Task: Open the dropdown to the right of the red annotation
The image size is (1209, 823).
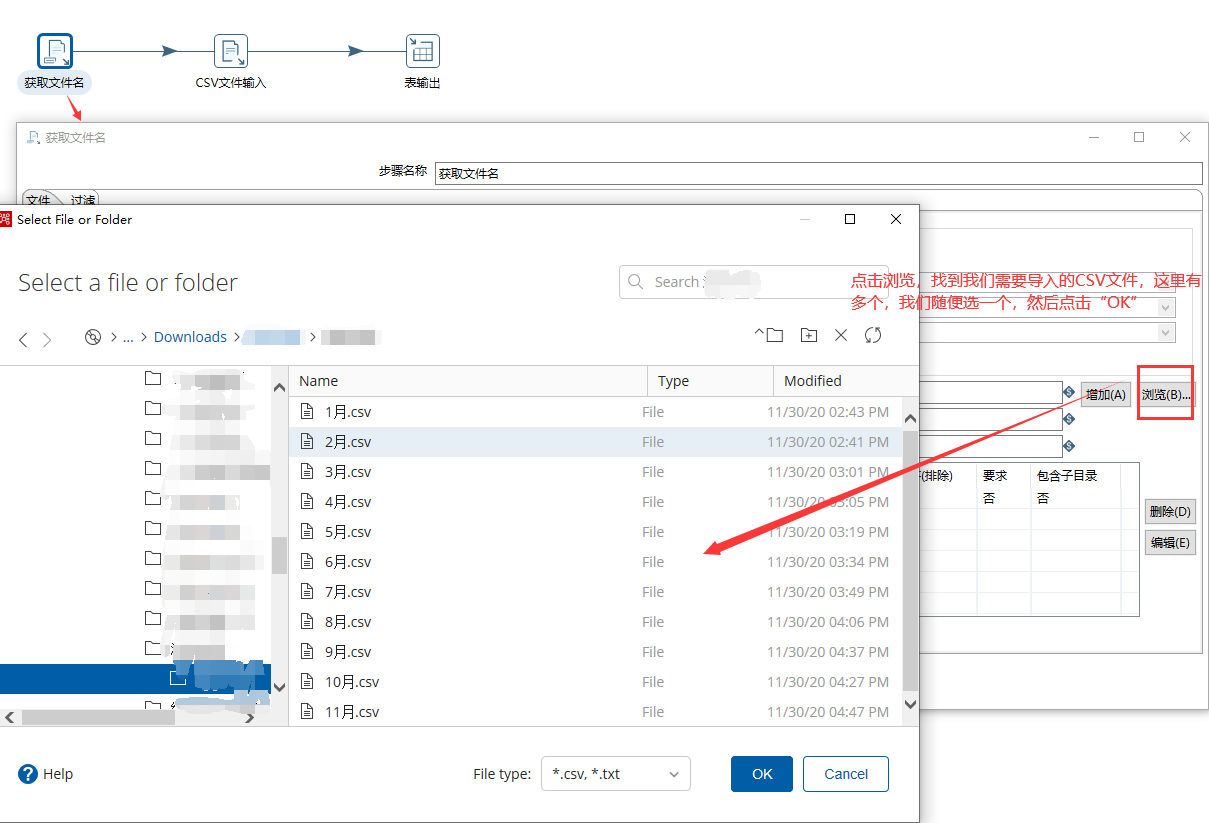Action: pyautogui.click(x=1168, y=305)
